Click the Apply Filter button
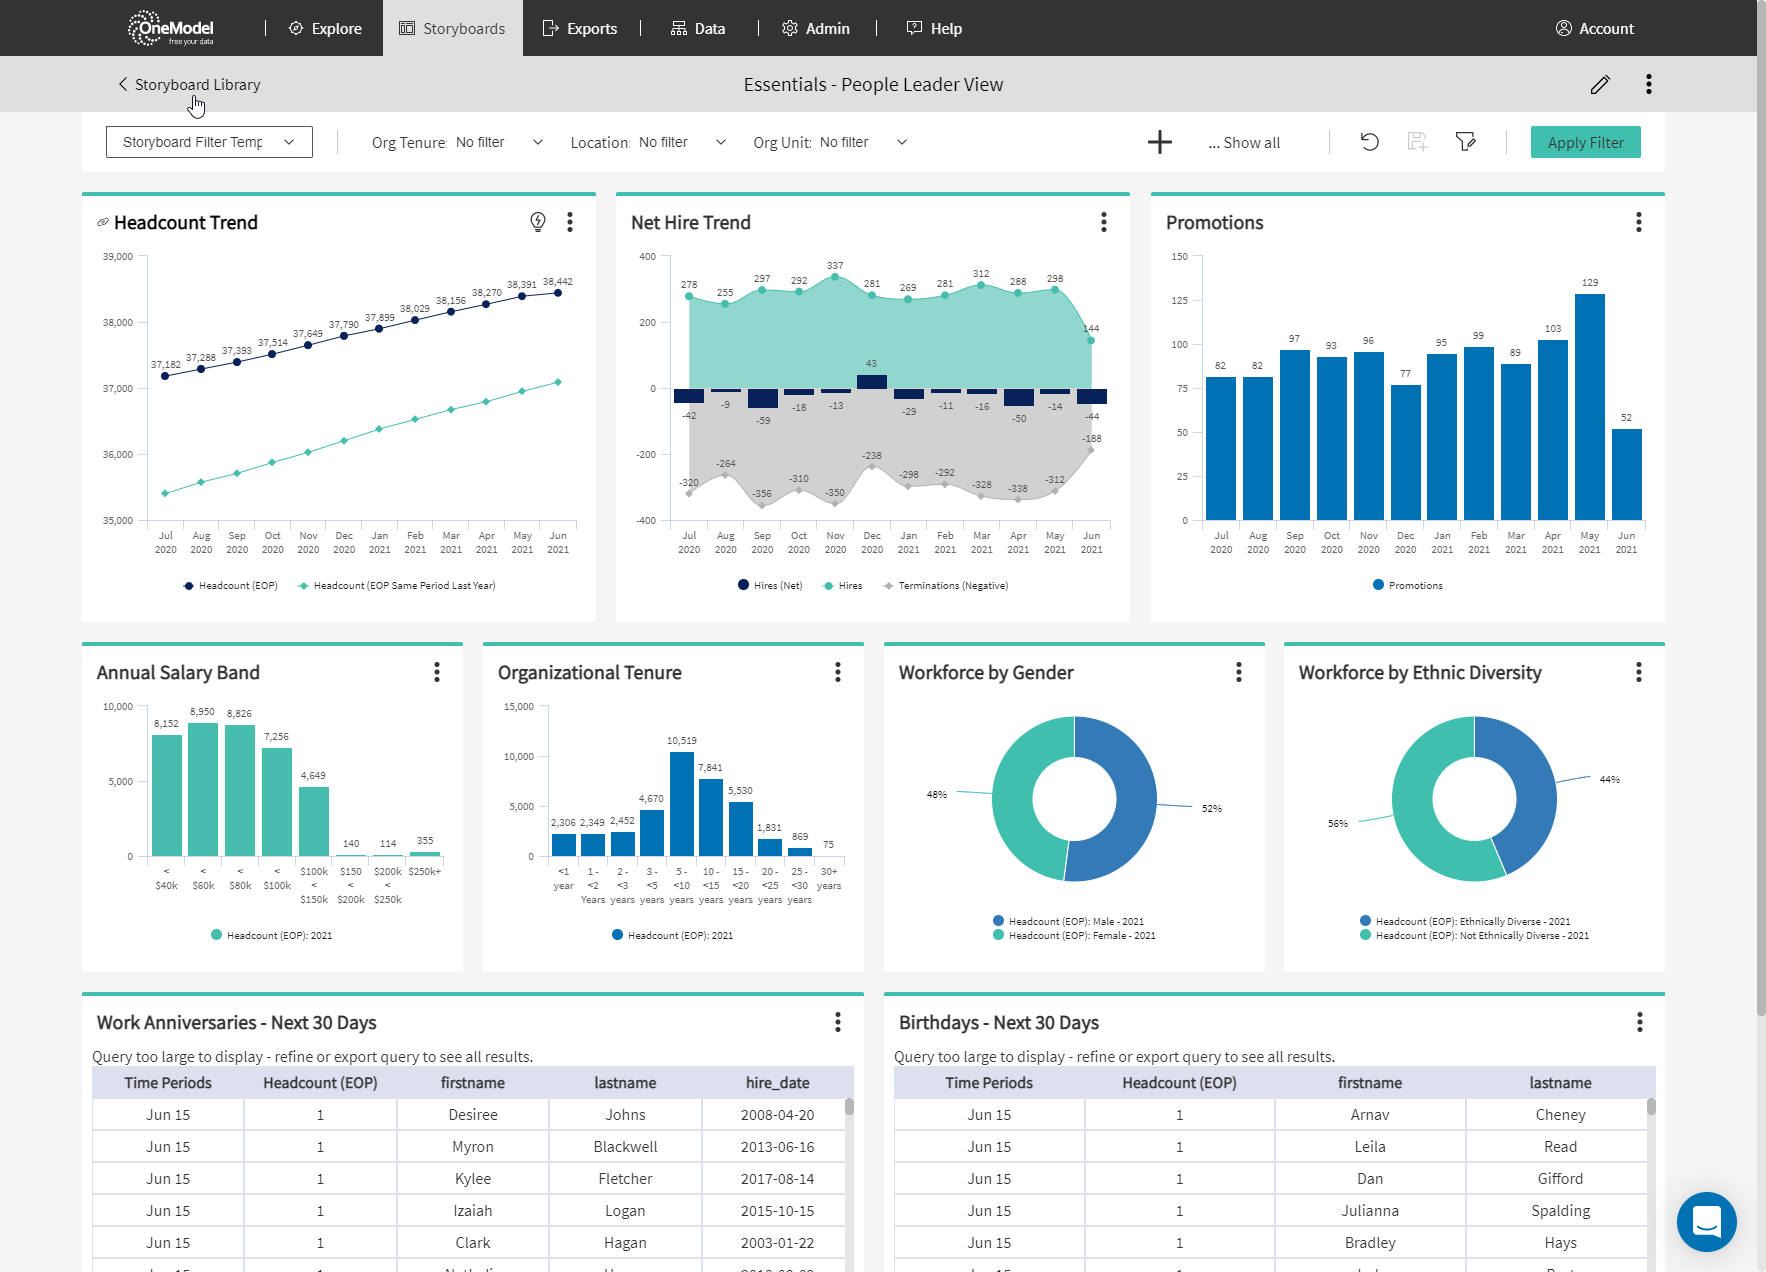Viewport: 1766px width, 1272px height. pyautogui.click(x=1585, y=142)
